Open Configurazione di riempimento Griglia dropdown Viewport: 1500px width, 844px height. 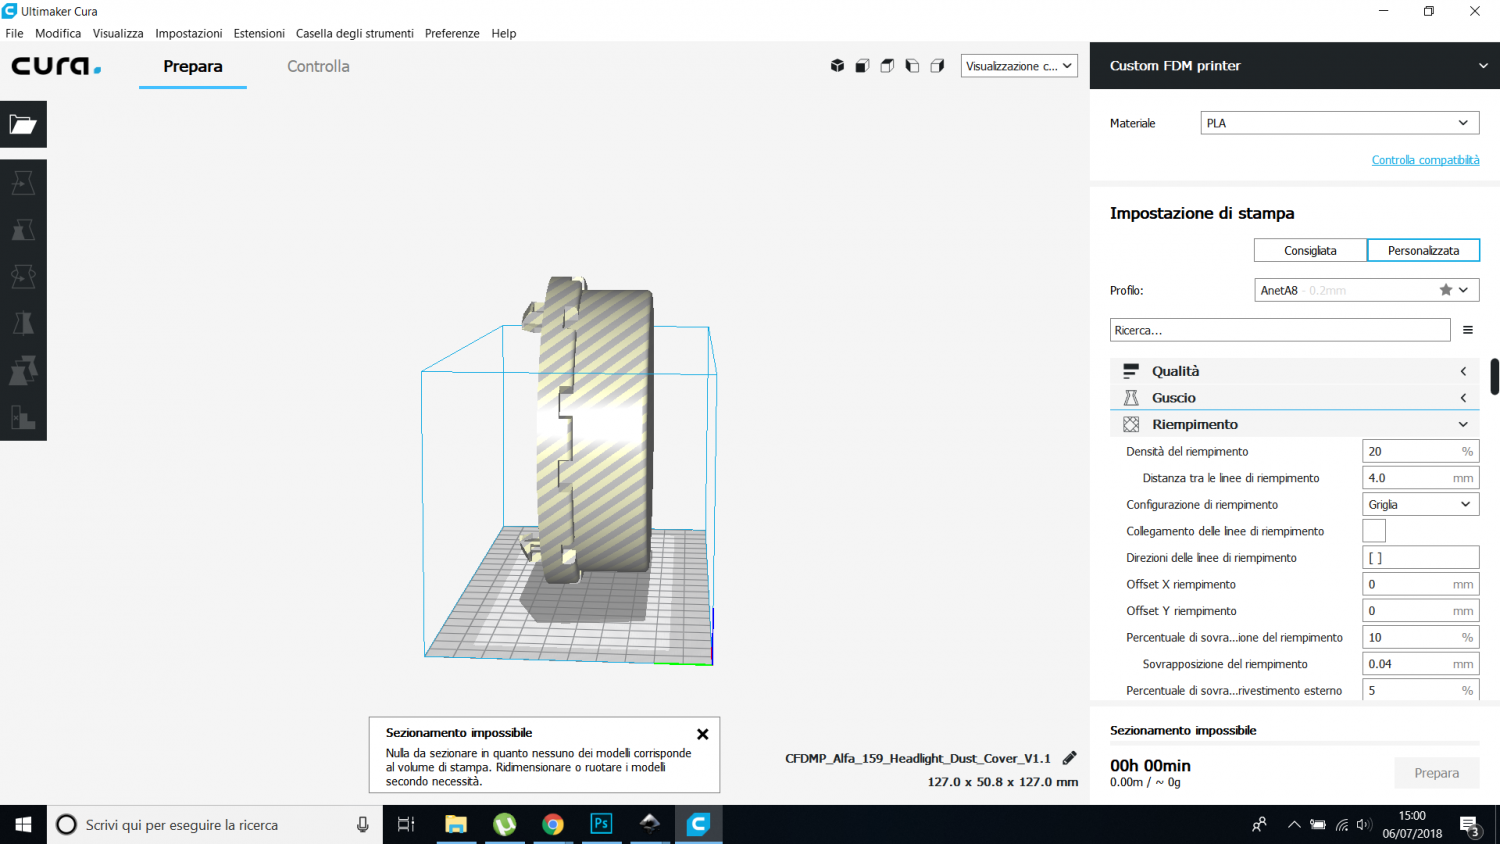point(1421,504)
